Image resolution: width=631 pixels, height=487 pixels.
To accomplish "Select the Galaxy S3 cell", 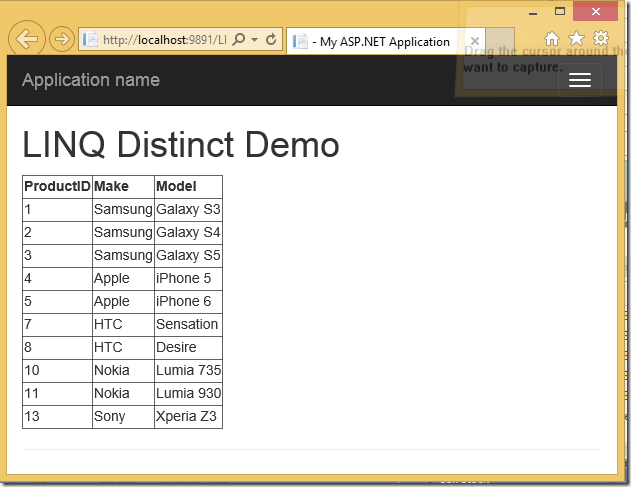I will (188, 209).
